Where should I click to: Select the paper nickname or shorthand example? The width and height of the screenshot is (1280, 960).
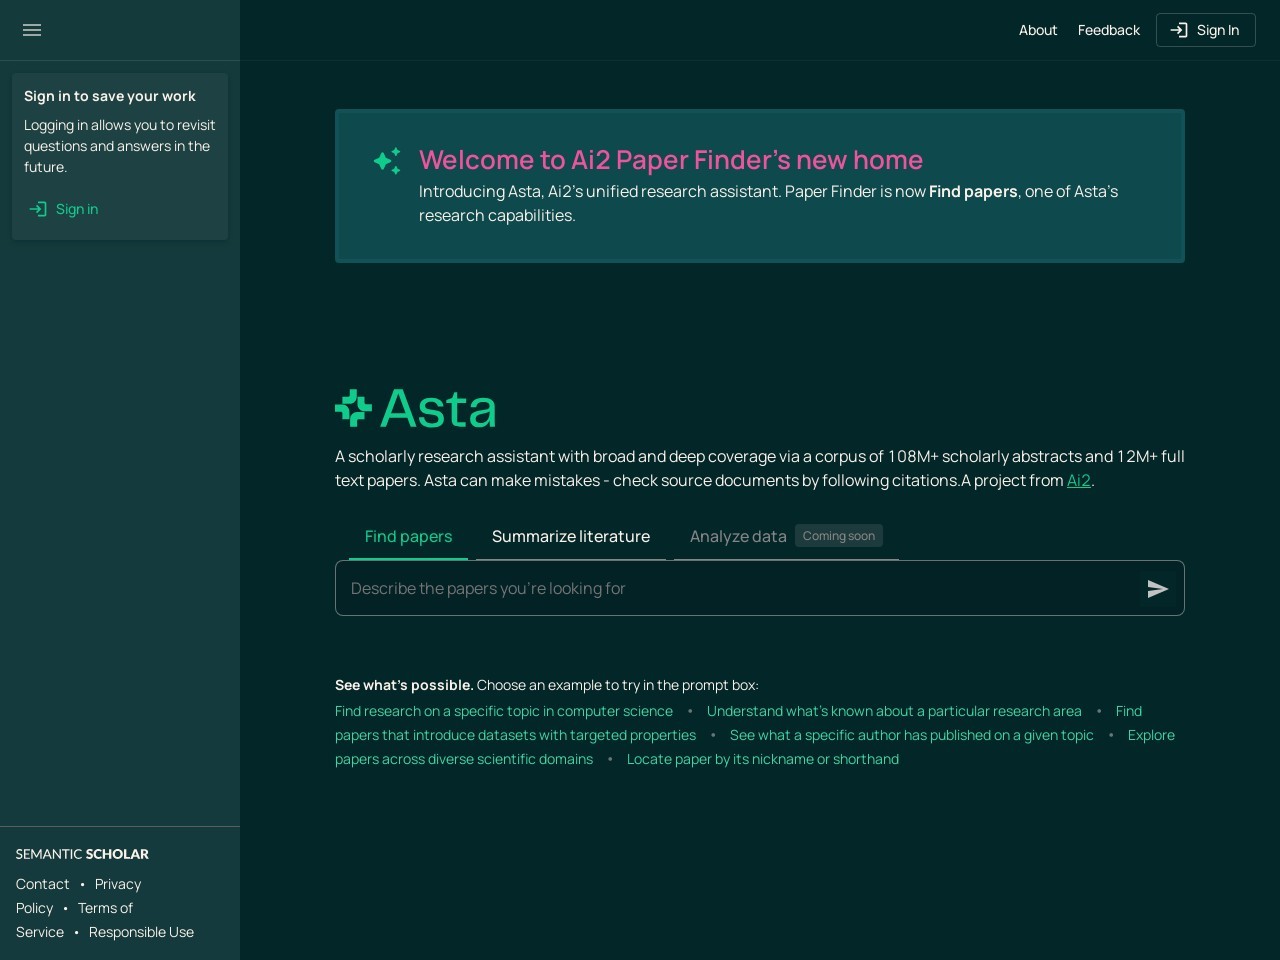pyautogui.click(x=762, y=759)
